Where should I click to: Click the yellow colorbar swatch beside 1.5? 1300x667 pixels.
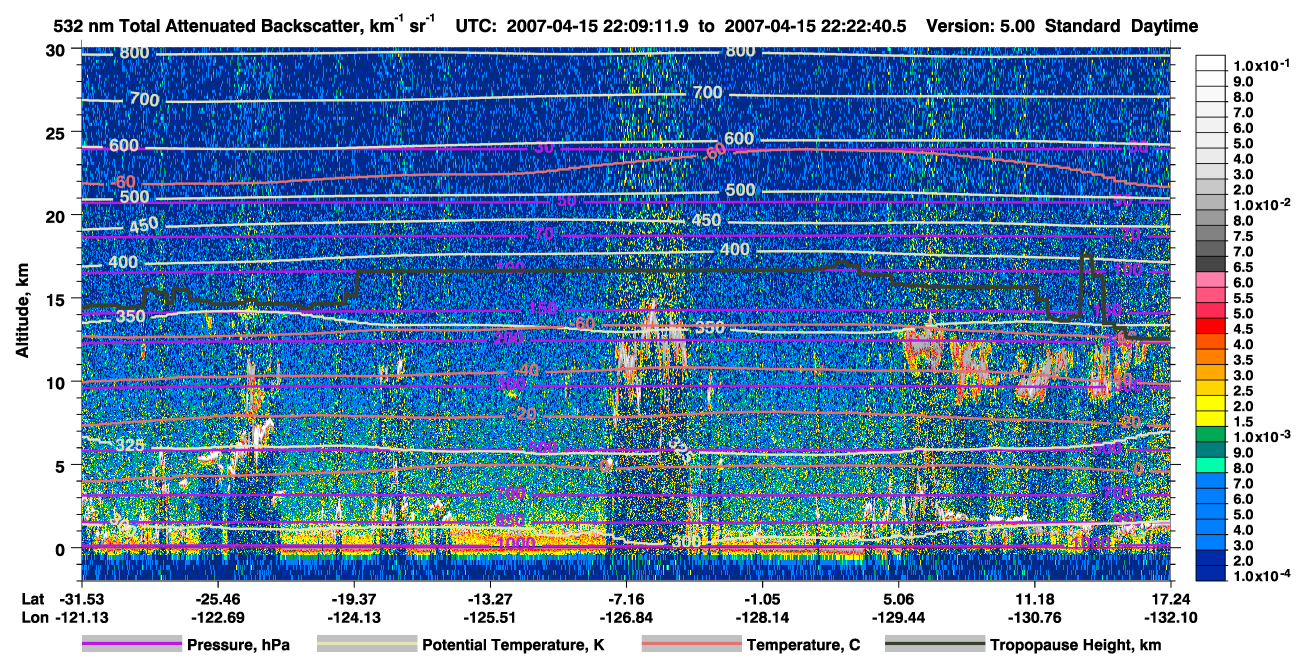(1210, 419)
